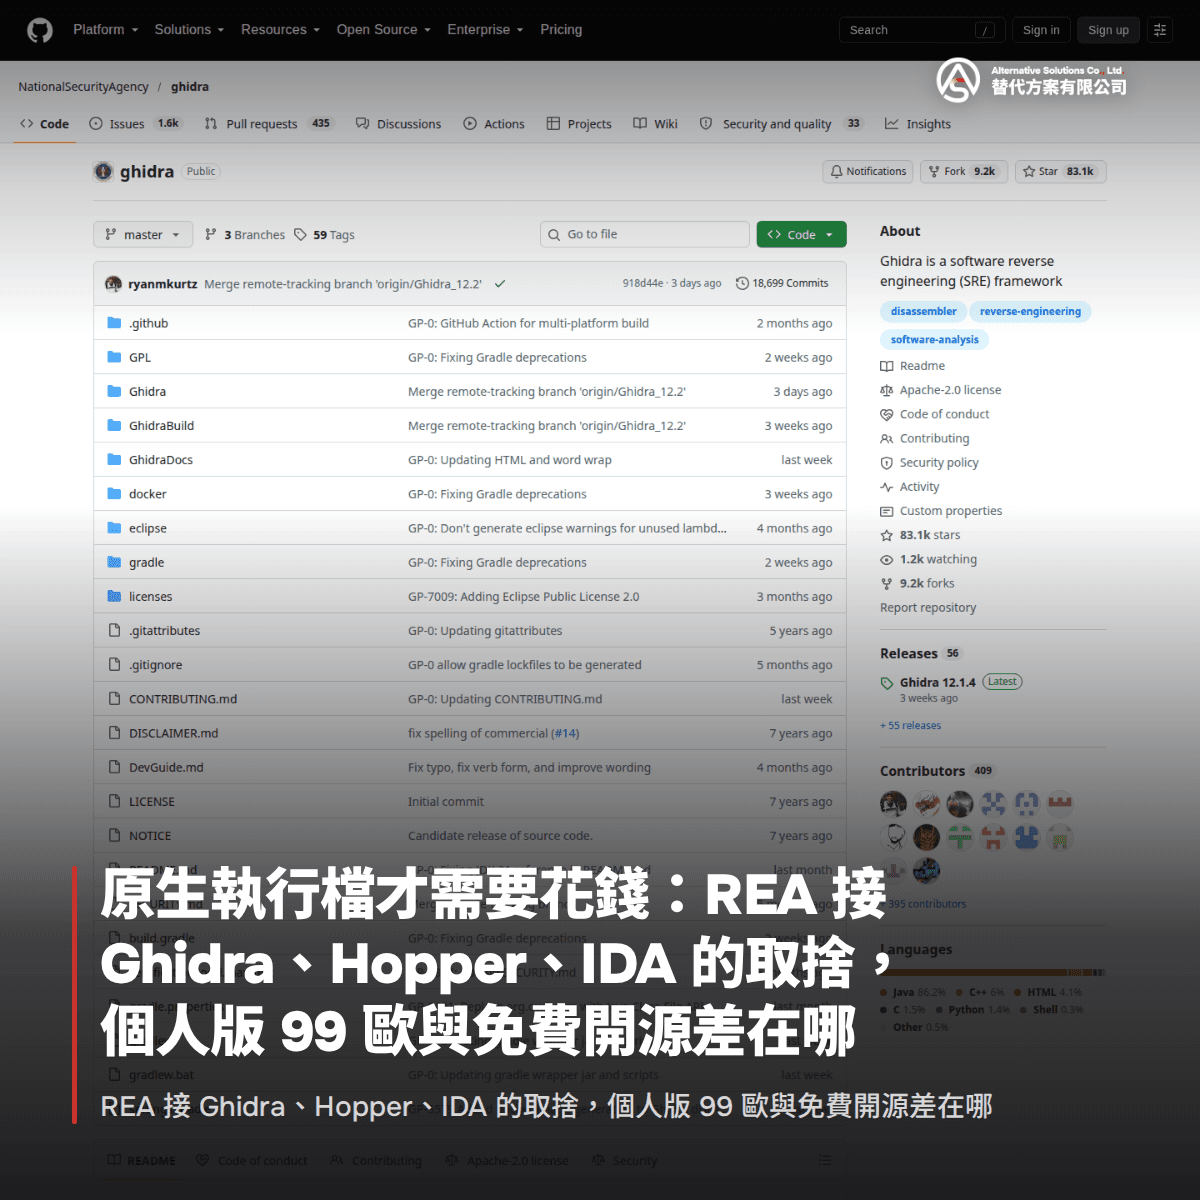Image resolution: width=1200 pixels, height=1200 pixels.
Task: Click the green commit status checkmark
Action: 500,284
